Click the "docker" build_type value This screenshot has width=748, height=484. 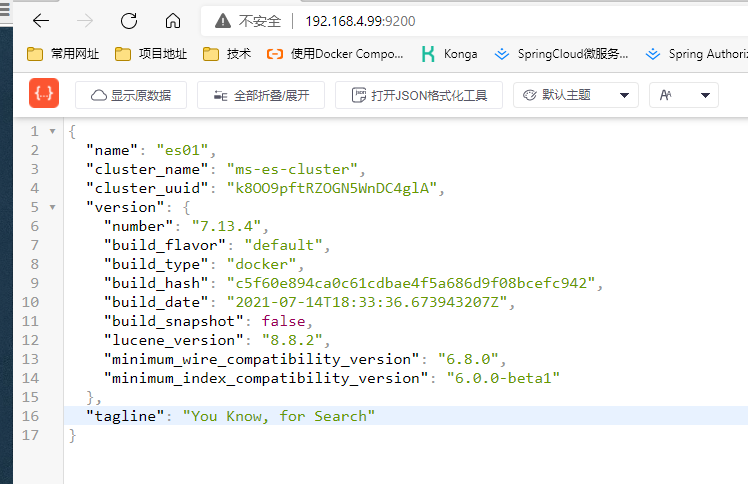pyautogui.click(x=261, y=264)
